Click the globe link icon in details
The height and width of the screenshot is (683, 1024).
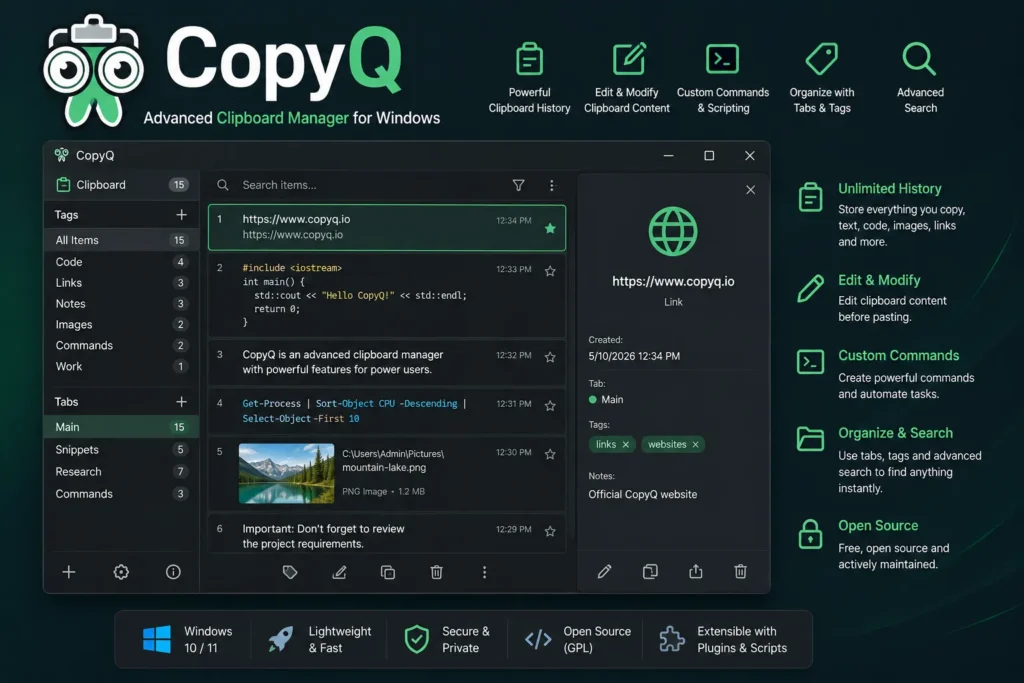pos(673,231)
